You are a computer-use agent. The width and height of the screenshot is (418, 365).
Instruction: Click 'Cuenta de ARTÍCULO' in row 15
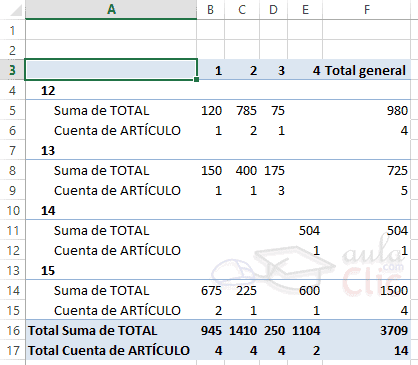coord(117,310)
